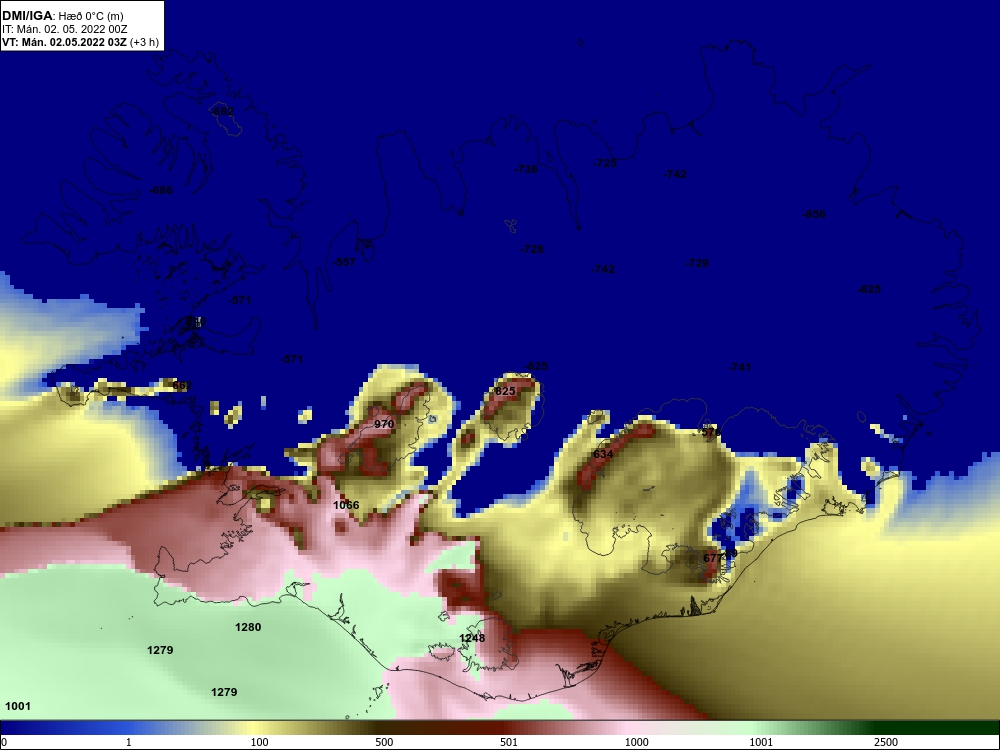The image size is (1000, 750).
Task: Click the map value -856
Action: (814, 214)
